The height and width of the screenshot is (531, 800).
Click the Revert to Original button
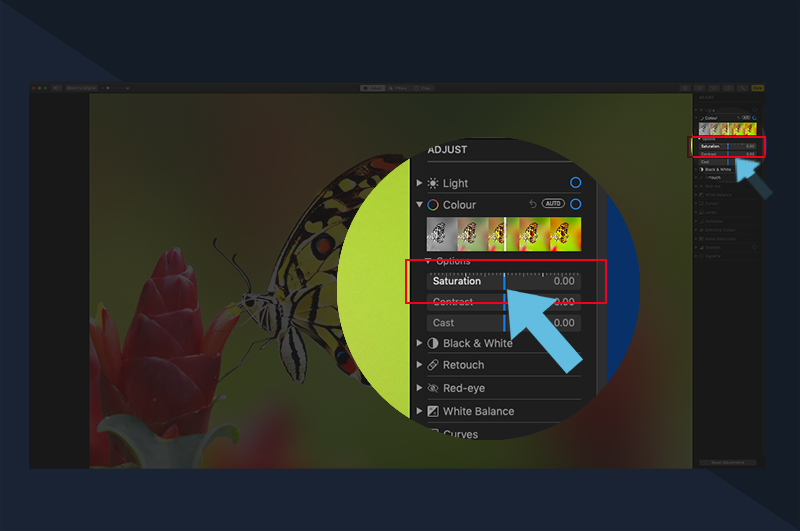pos(81,88)
